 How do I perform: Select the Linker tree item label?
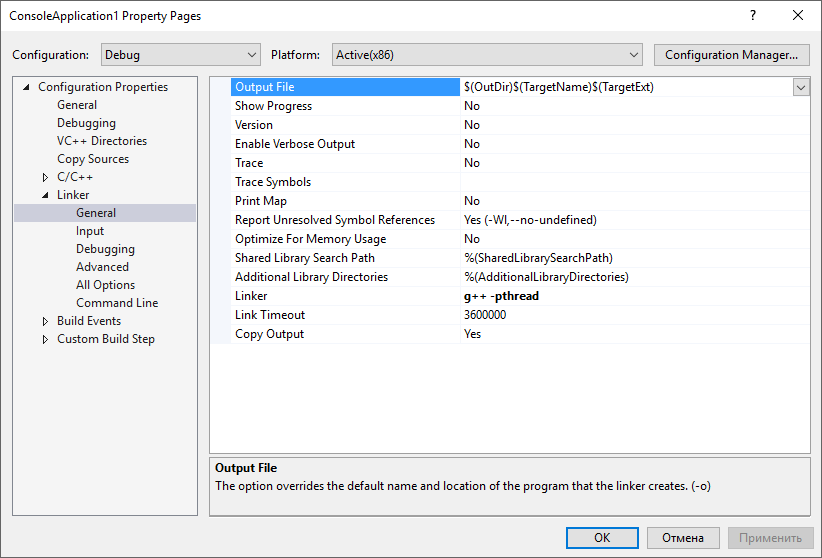[73, 195]
